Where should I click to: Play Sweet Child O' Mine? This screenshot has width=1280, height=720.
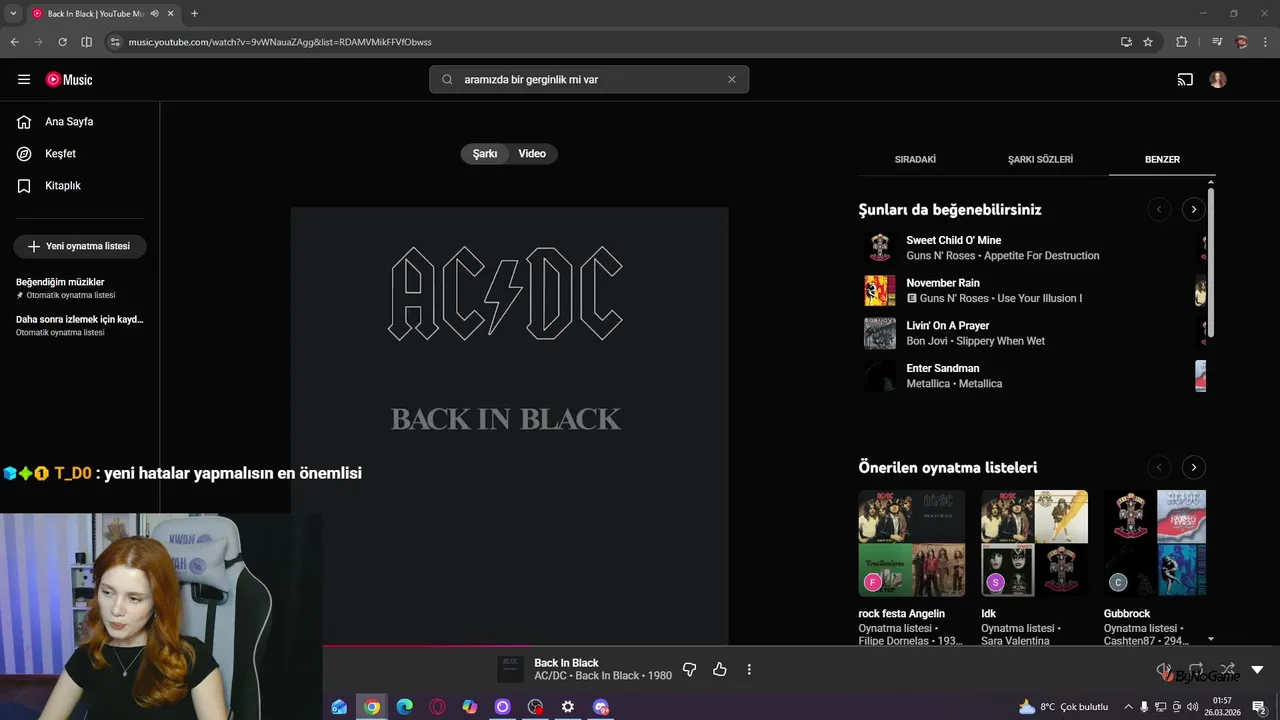[953, 240]
